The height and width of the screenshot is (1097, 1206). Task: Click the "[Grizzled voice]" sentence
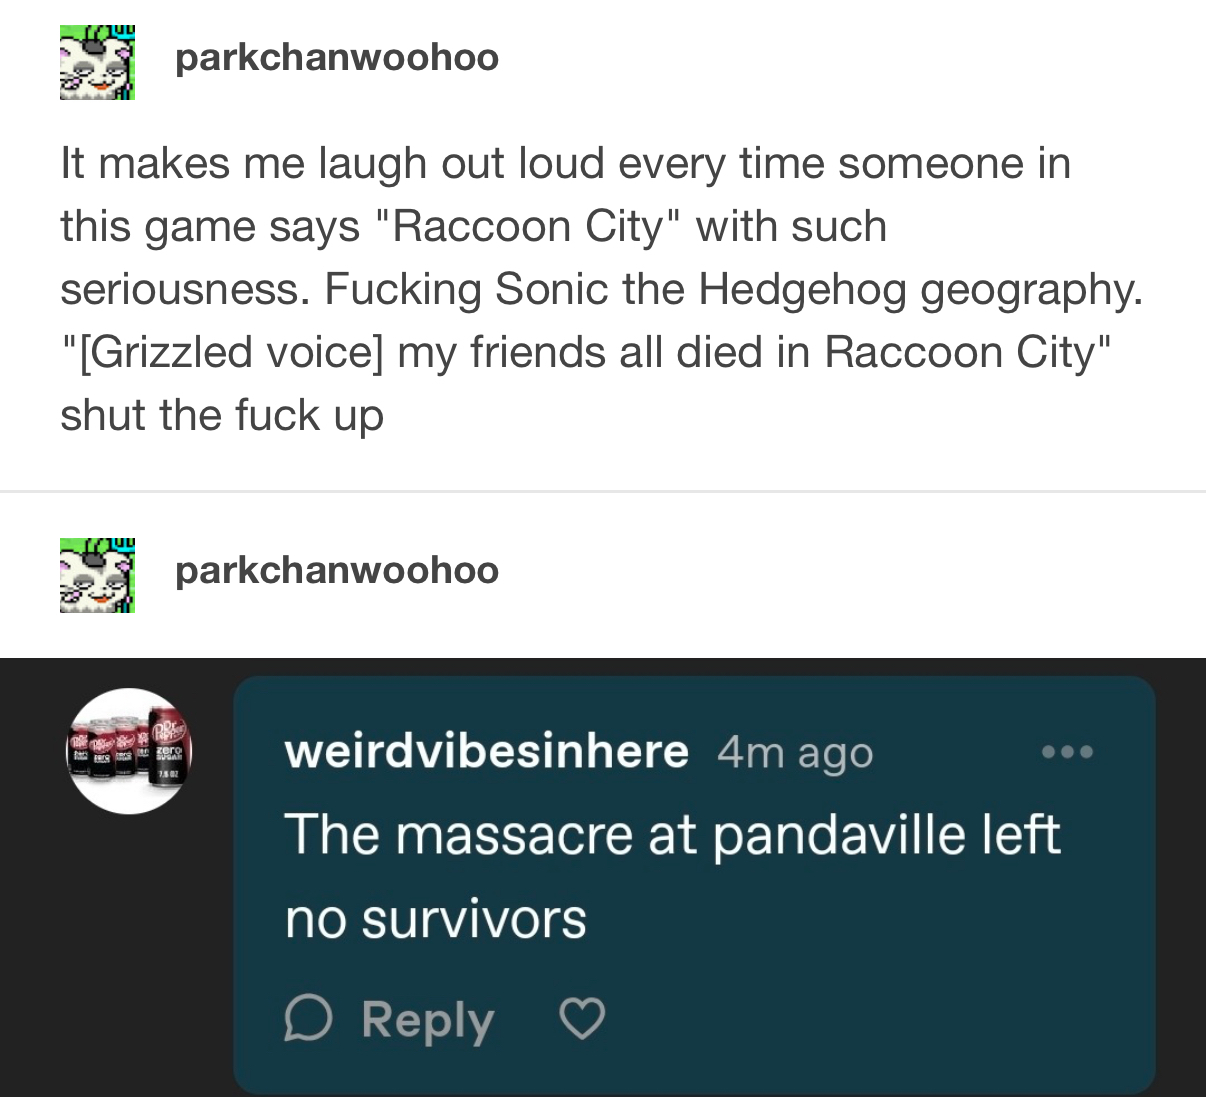point(586,352)
